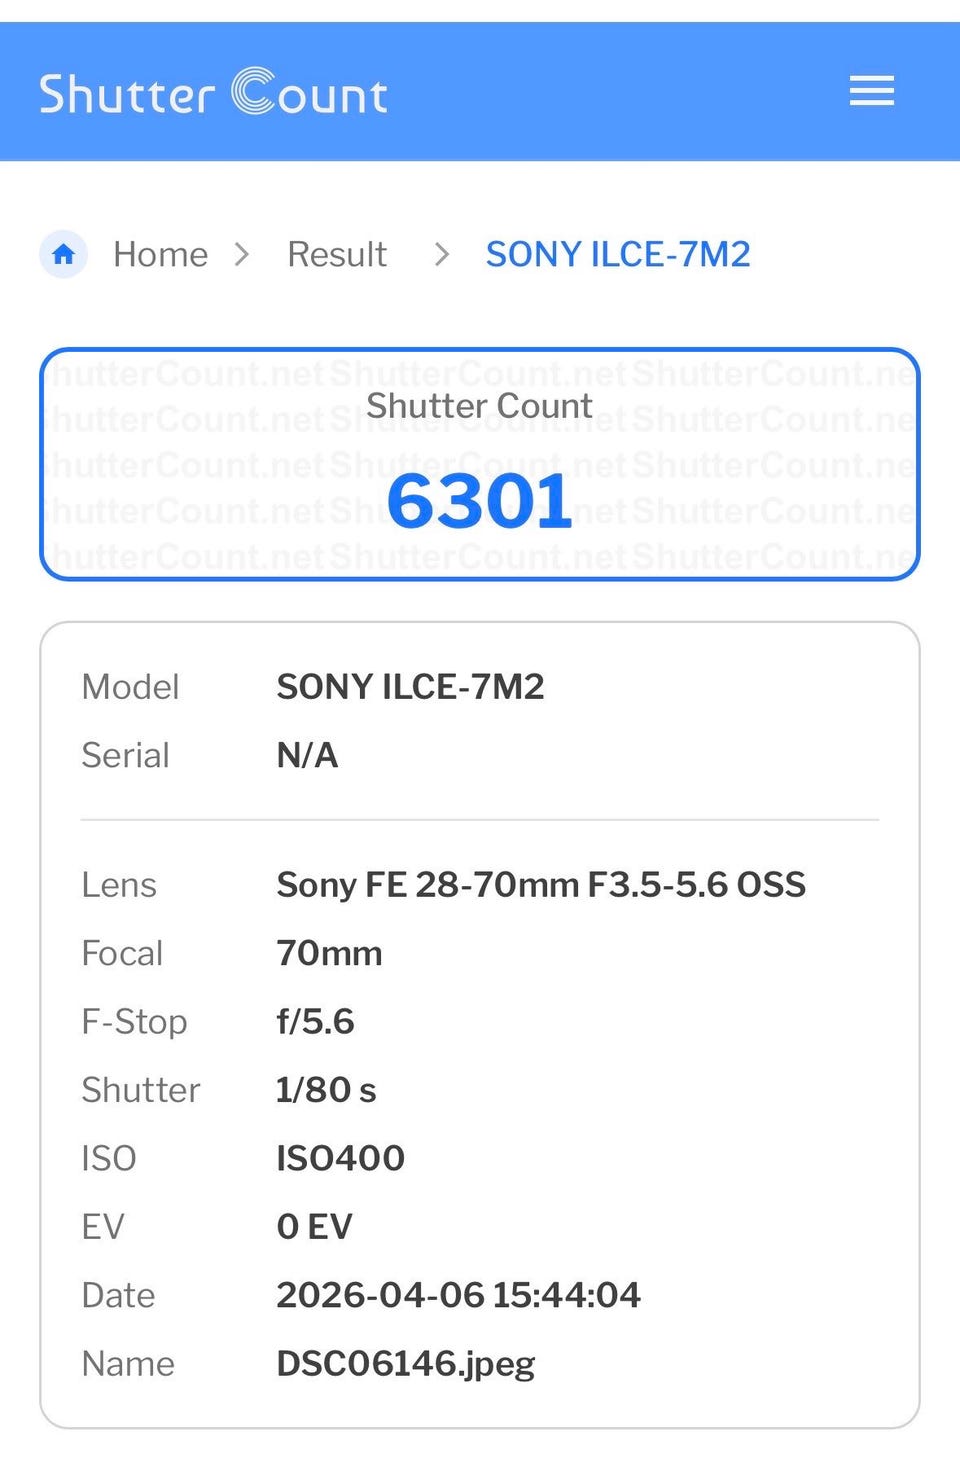
Task: Select the Sony FE 28-70mm lens text
Action: (x=541, y=885)
